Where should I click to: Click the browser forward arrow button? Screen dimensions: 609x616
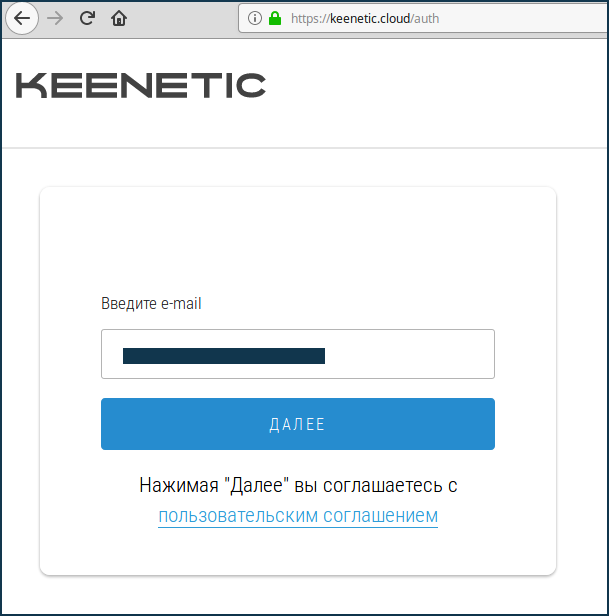click(55, 18)
